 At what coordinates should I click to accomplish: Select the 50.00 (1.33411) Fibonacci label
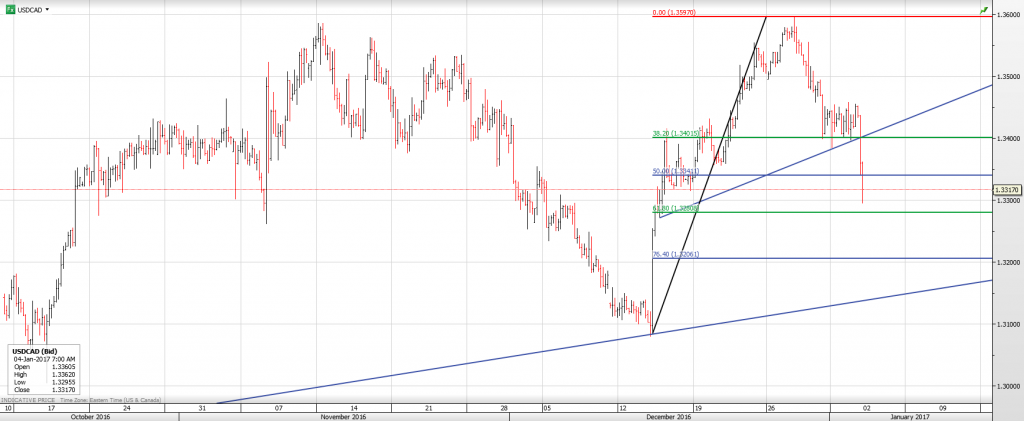[x=676, y=172]
